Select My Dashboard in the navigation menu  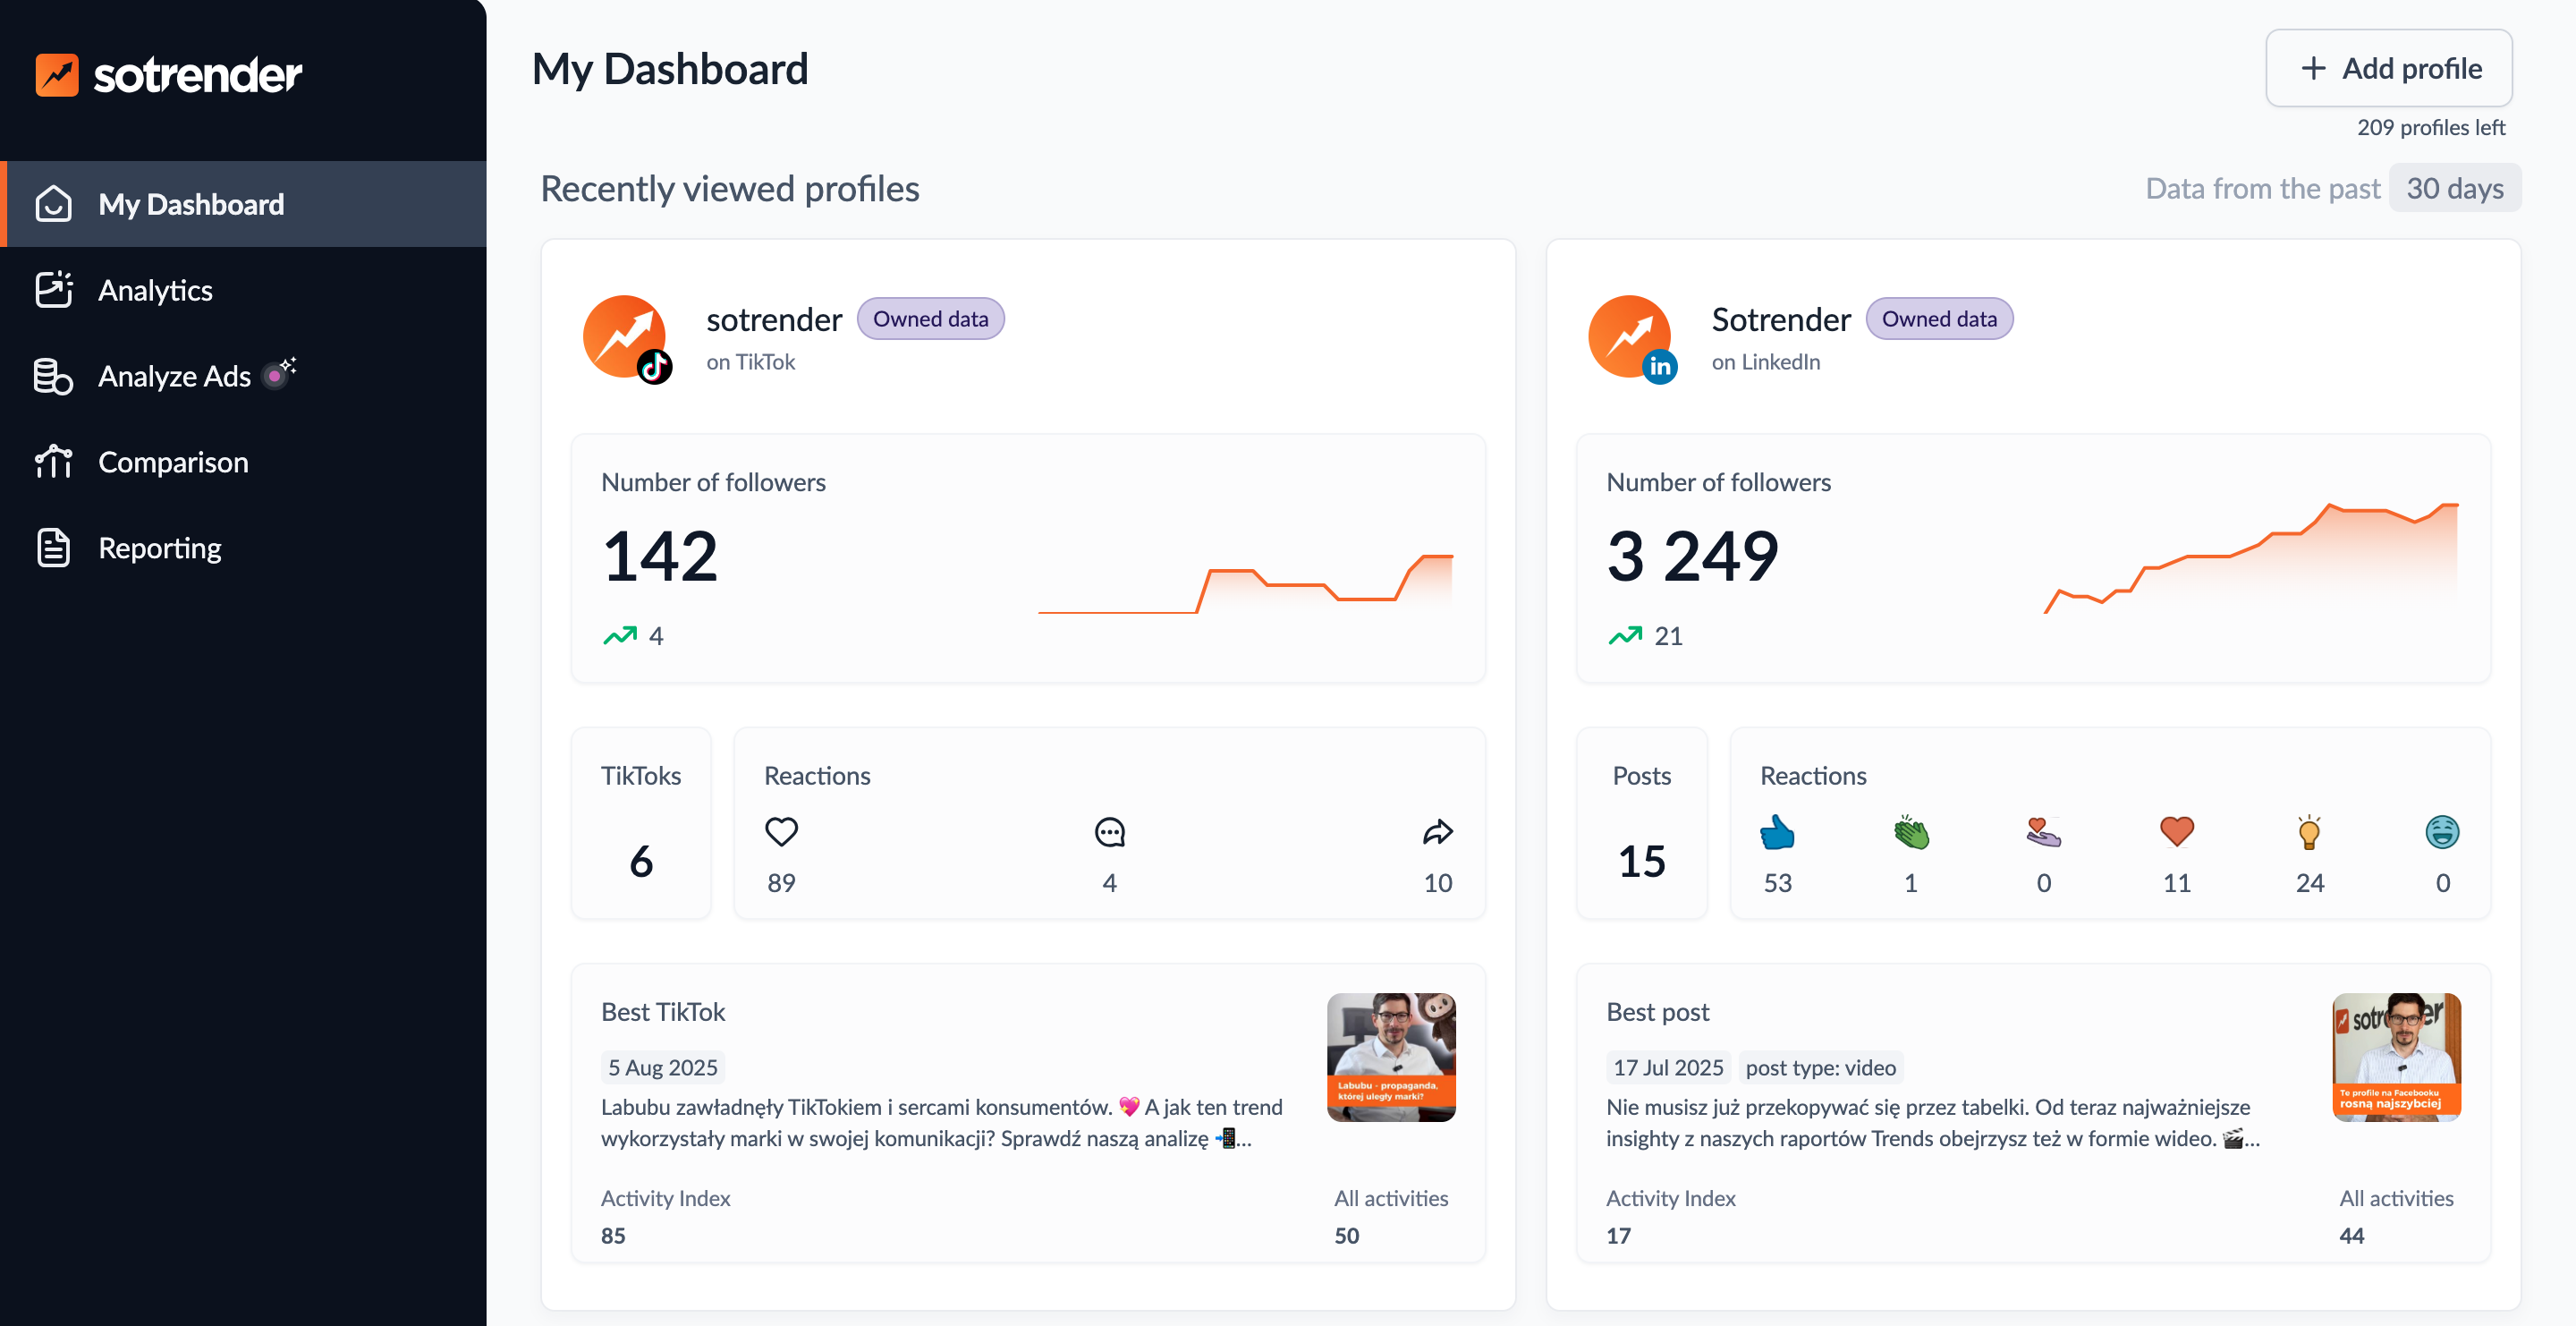[190, 203]
